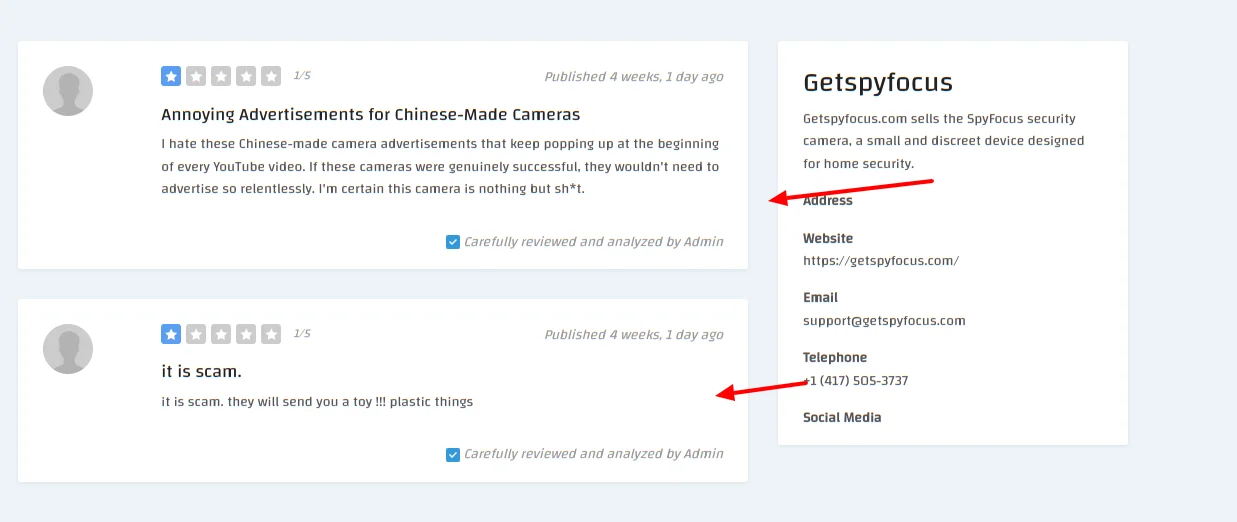The height and width of the screenshot is (522, 1237).
Task: Click the Social Media label
Action: 842,417
